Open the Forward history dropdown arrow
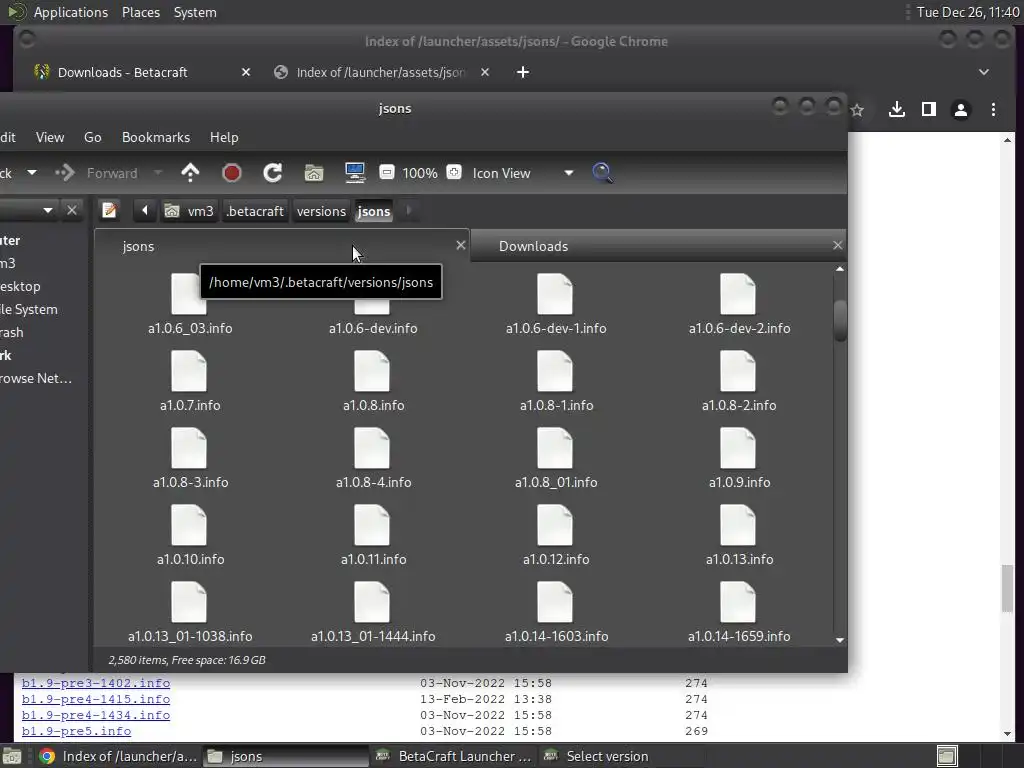1024x768 pixels. point(157,173)
